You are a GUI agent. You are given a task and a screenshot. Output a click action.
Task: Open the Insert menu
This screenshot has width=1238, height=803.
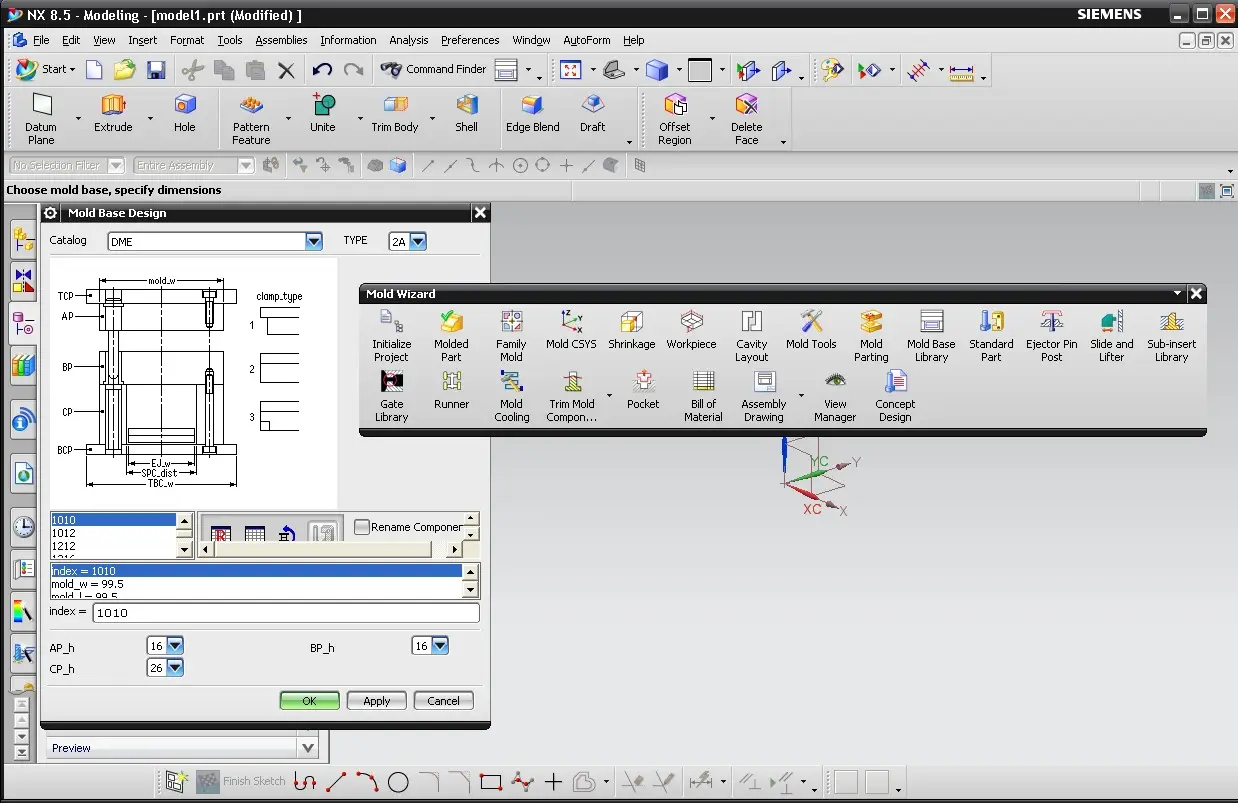[143, 41]
